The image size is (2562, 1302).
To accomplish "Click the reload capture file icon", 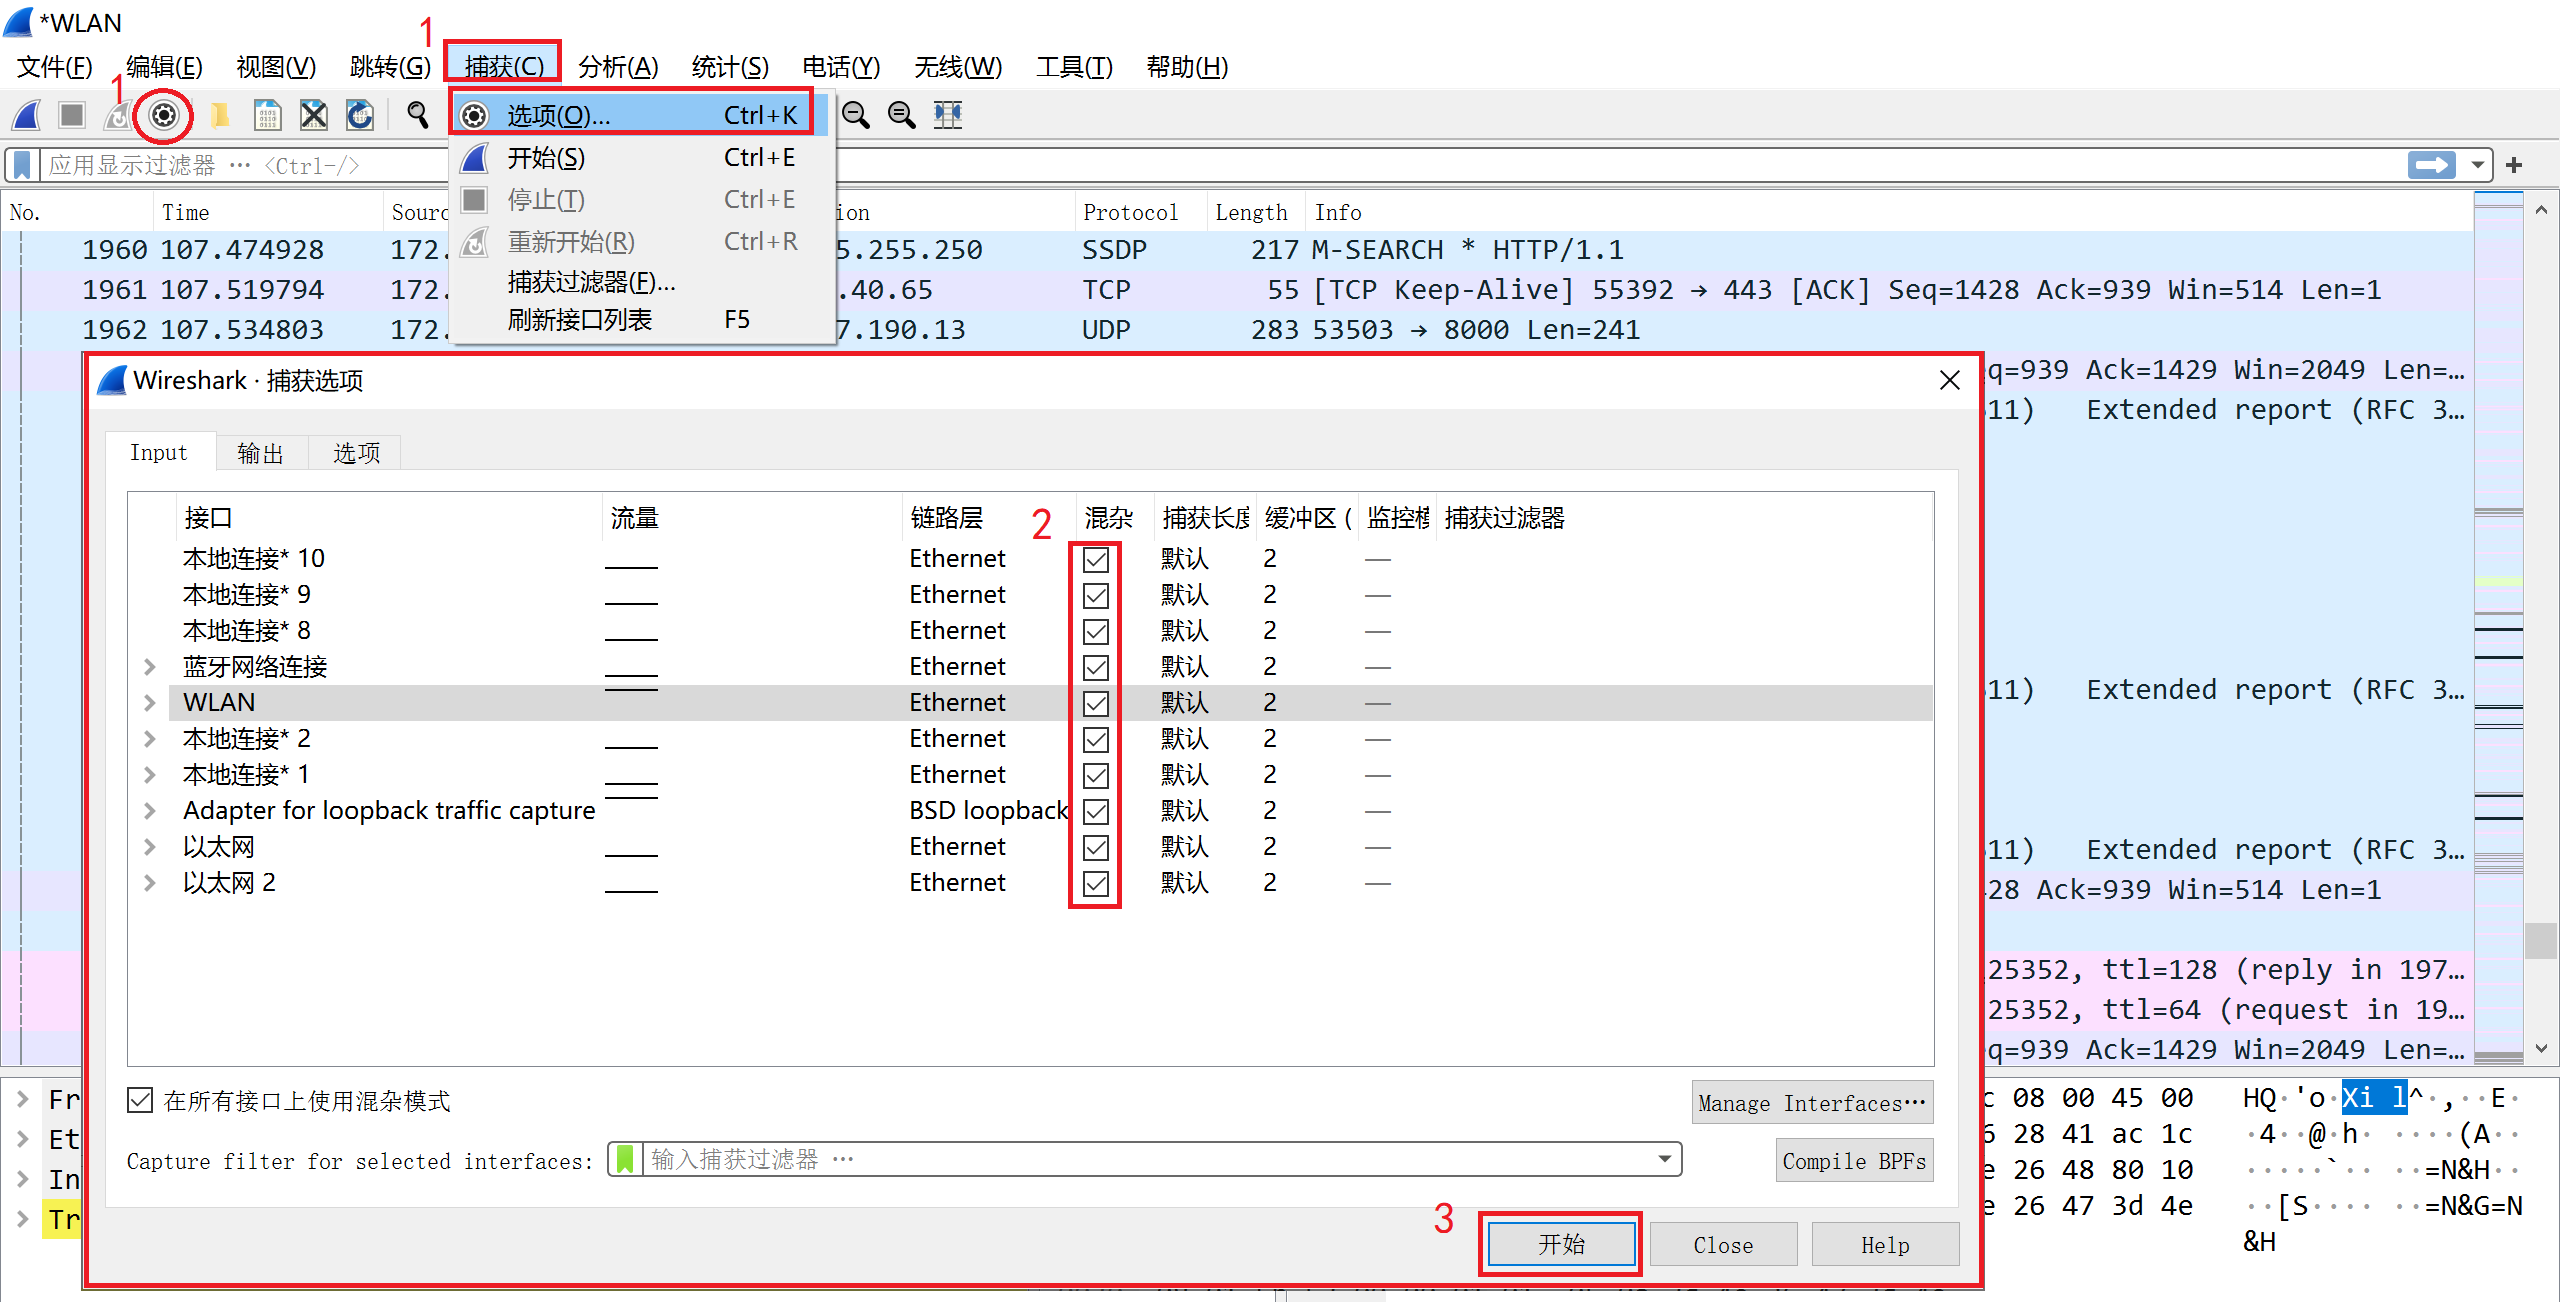I will 360,116.
